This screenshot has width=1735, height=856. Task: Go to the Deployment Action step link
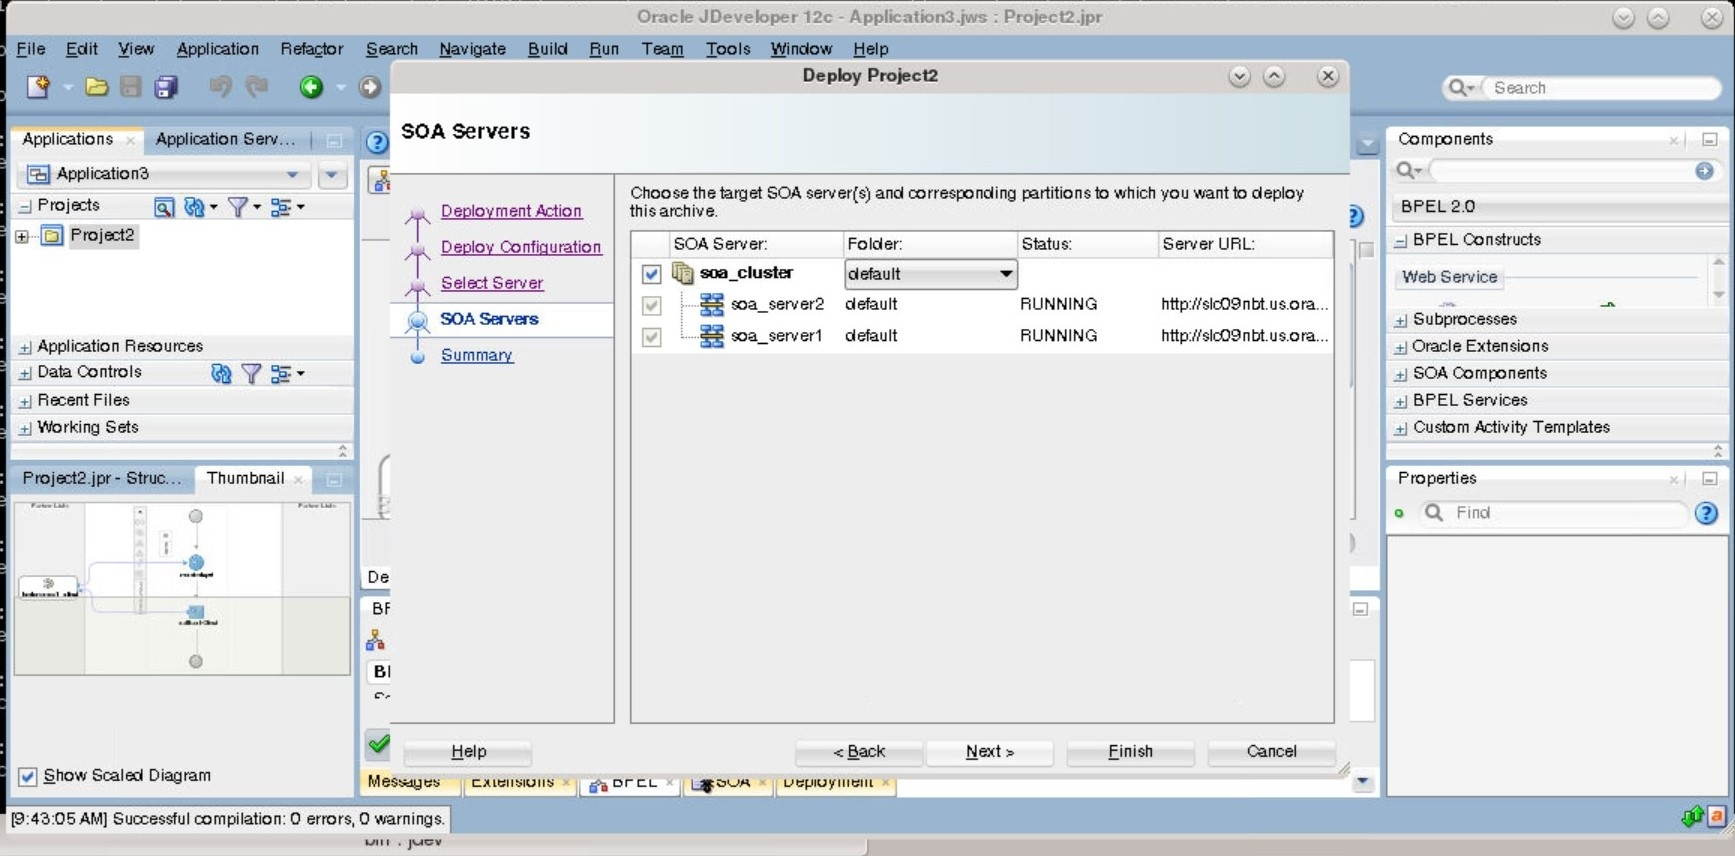click(511, 211)
